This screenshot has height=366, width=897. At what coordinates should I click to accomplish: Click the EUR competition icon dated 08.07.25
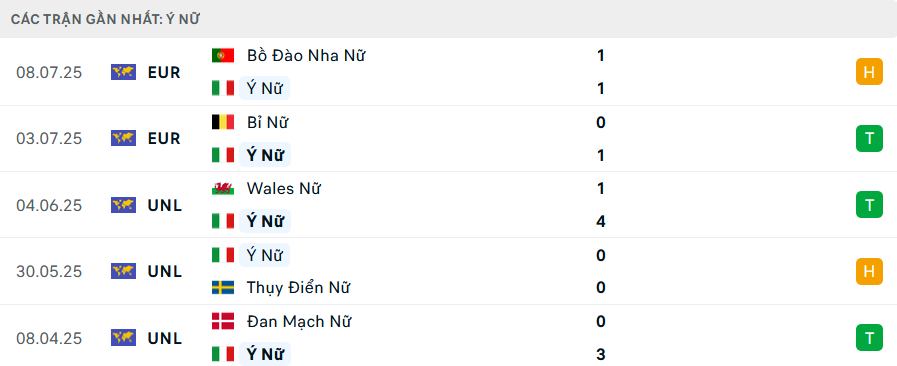tap(124, 72)
